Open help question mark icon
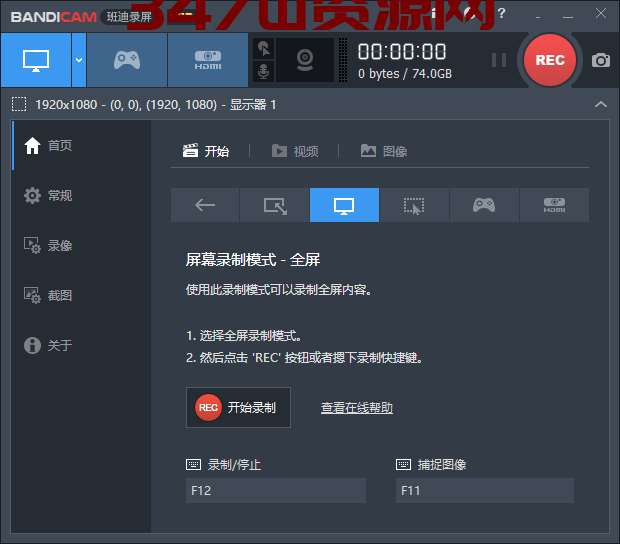Image resolution: width=620 pixels, height=544 pixels. point(501,13)
